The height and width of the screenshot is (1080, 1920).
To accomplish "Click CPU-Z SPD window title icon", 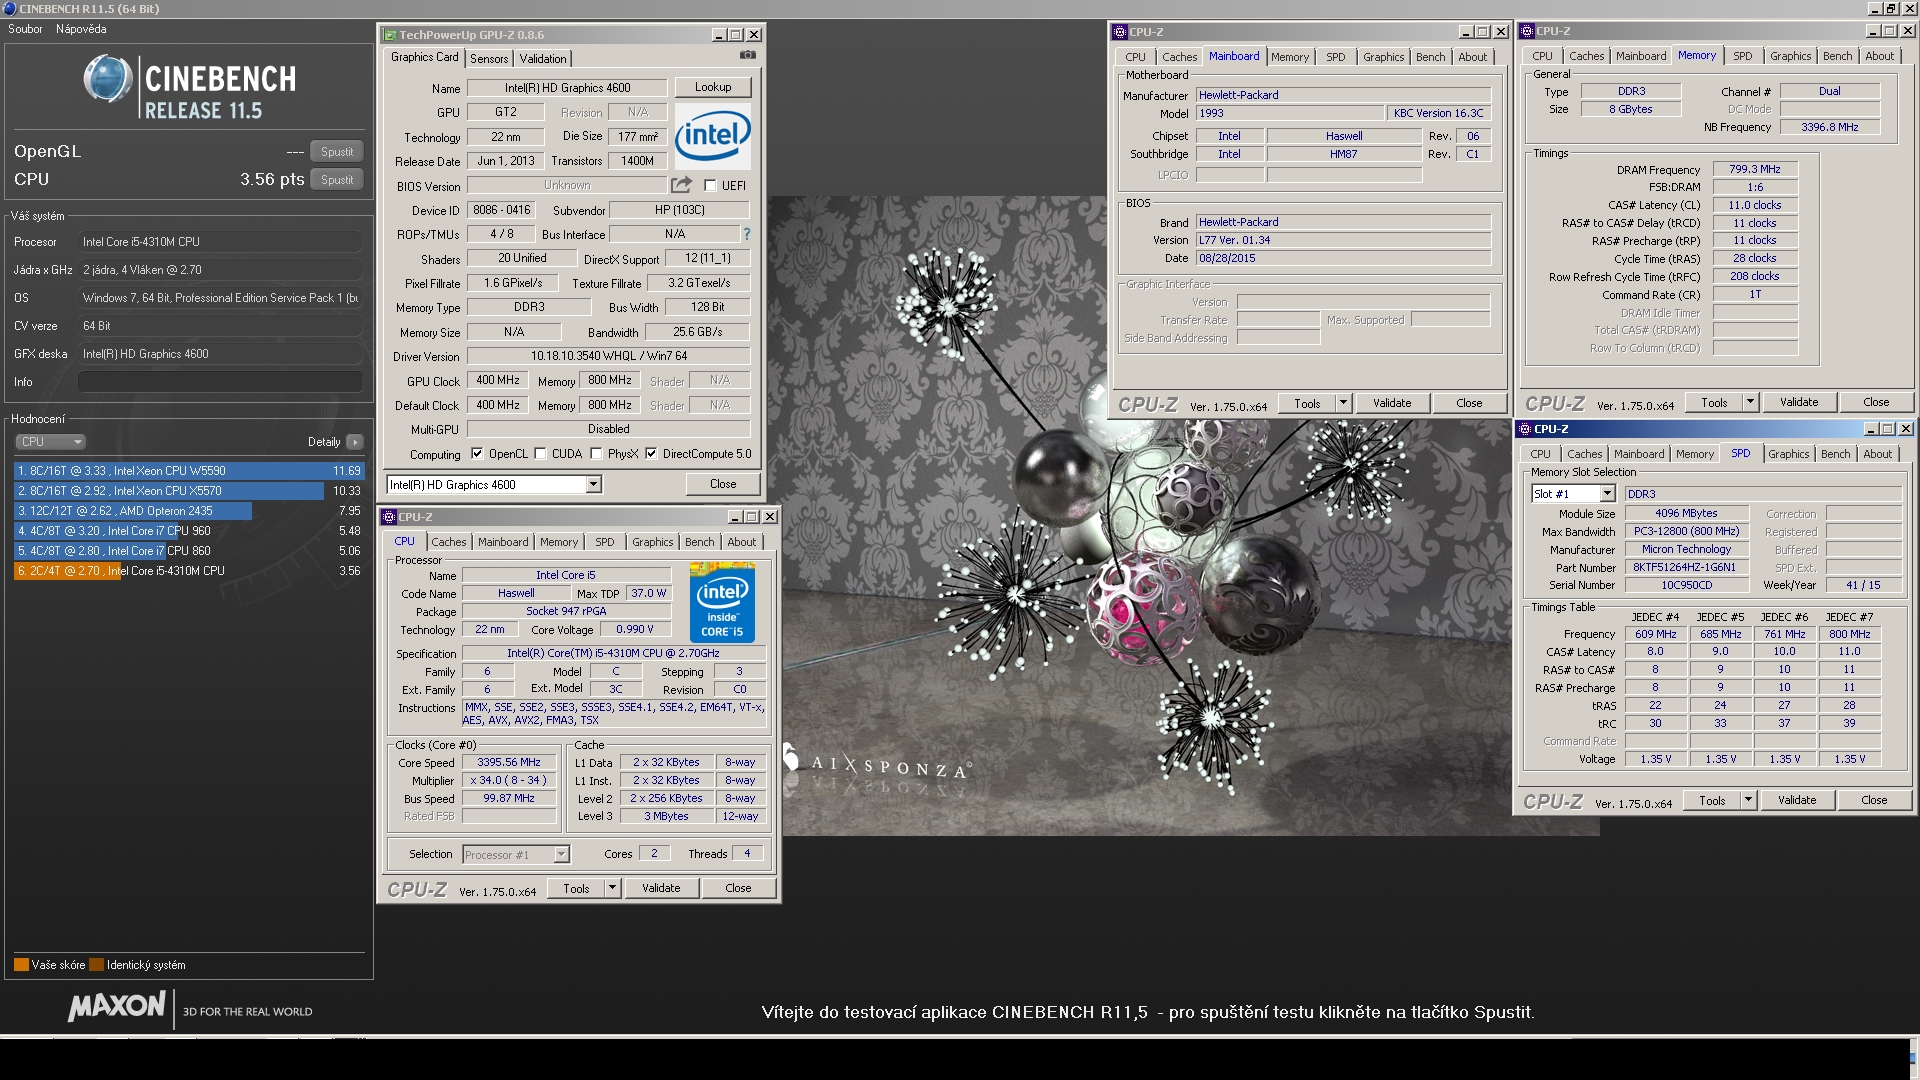I will pyautogui.click(x=1526, y=429).
